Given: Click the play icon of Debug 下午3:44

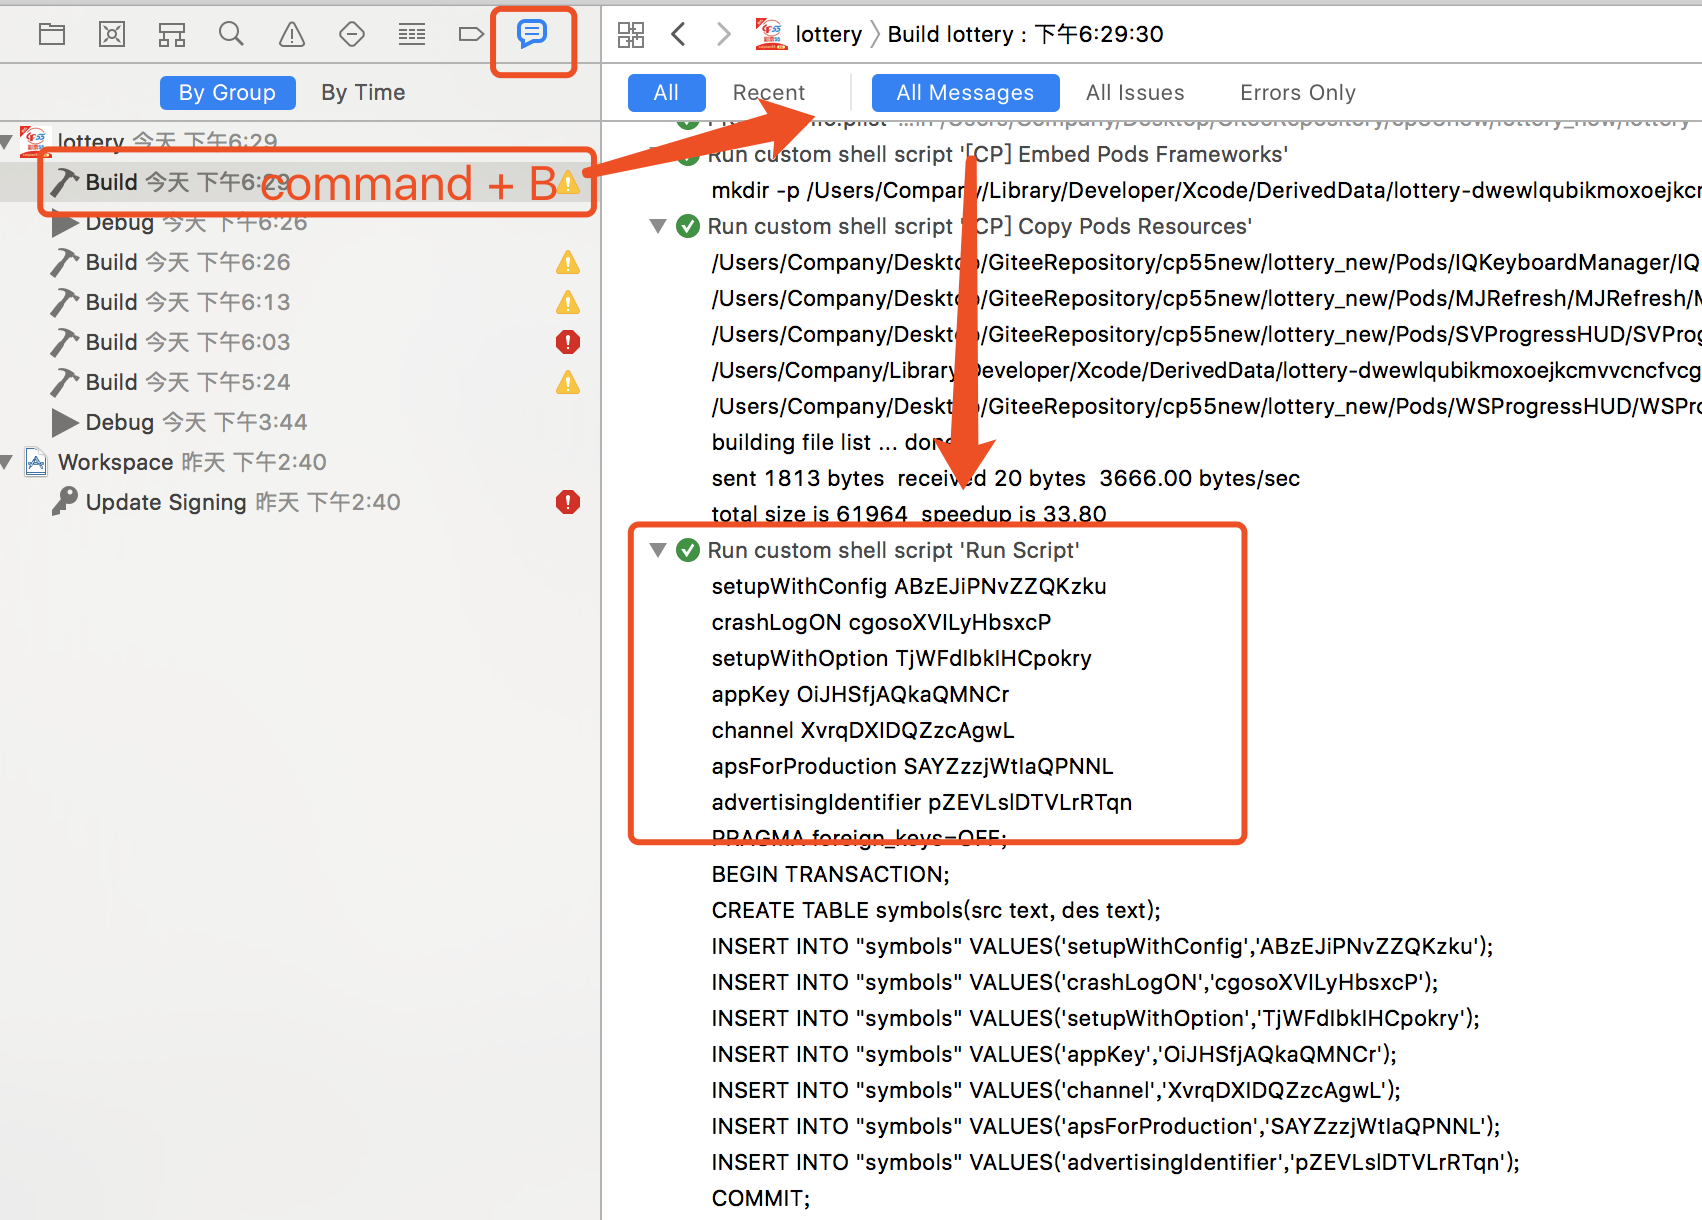Looking at the screenshot, I should (x=65, y=422).
